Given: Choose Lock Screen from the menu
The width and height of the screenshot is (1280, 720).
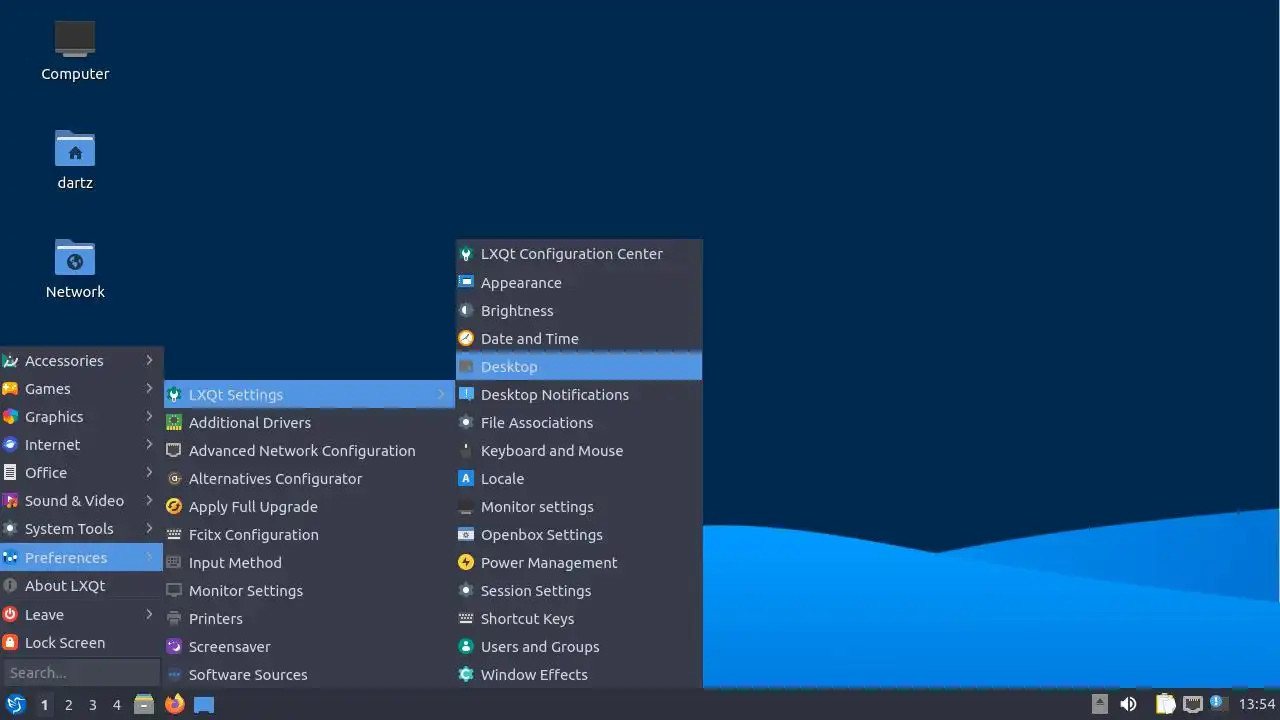Looking at the screenshot, I should (x=81, y=643).
